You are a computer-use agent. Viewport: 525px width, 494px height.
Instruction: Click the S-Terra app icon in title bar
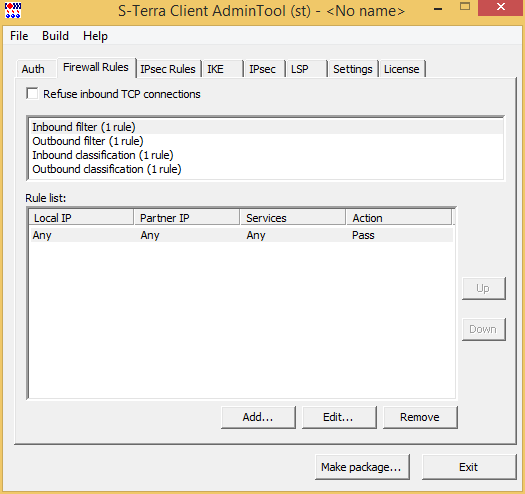click(x=13, y=10)
